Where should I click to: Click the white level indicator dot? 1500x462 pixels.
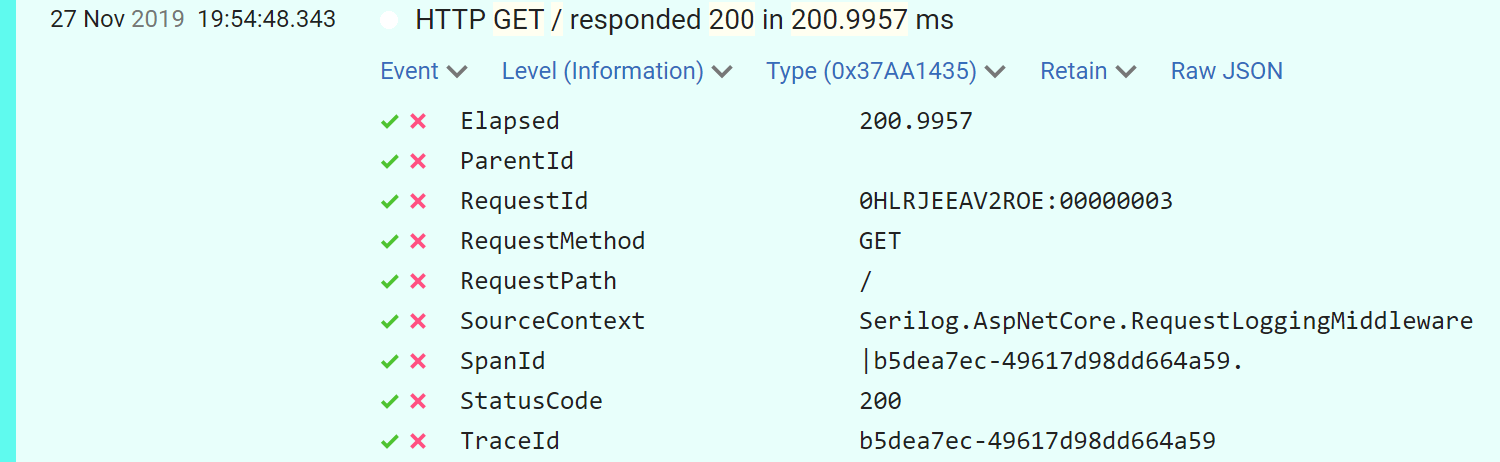(389, 21)
